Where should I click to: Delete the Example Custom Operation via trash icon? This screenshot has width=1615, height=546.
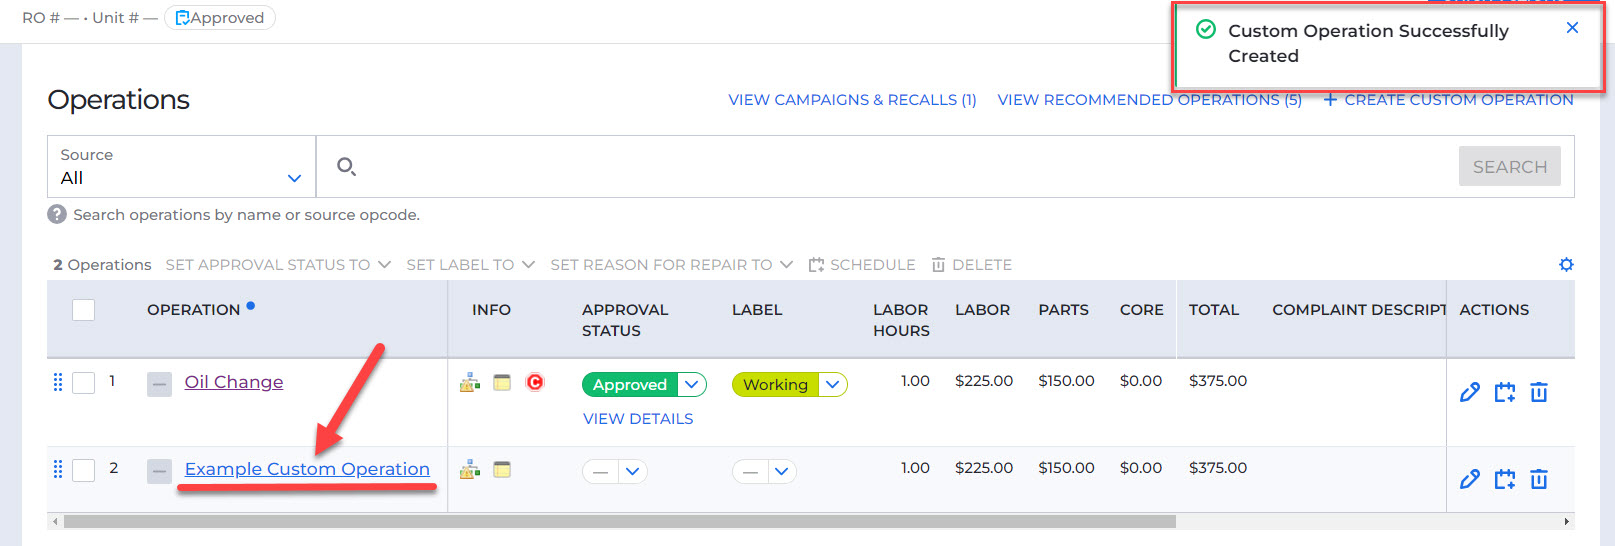coord(1539,479)
